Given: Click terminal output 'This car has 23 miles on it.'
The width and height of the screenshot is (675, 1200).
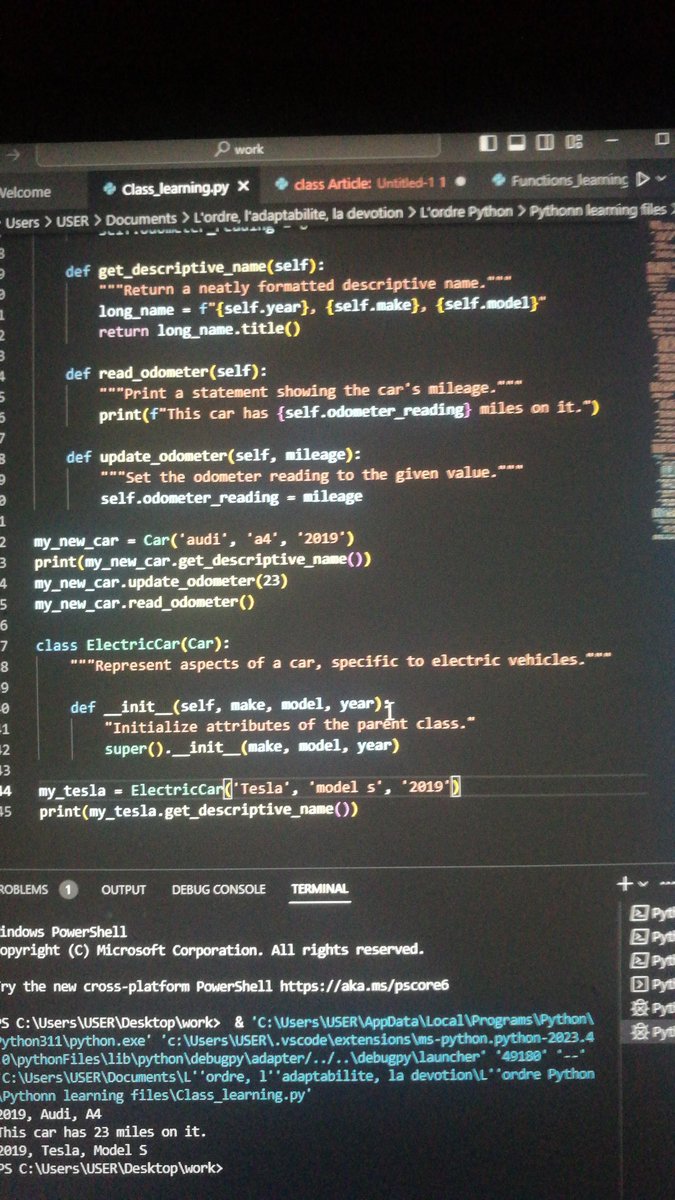Looking at the screenshot, I should (x=103, y=1132).
